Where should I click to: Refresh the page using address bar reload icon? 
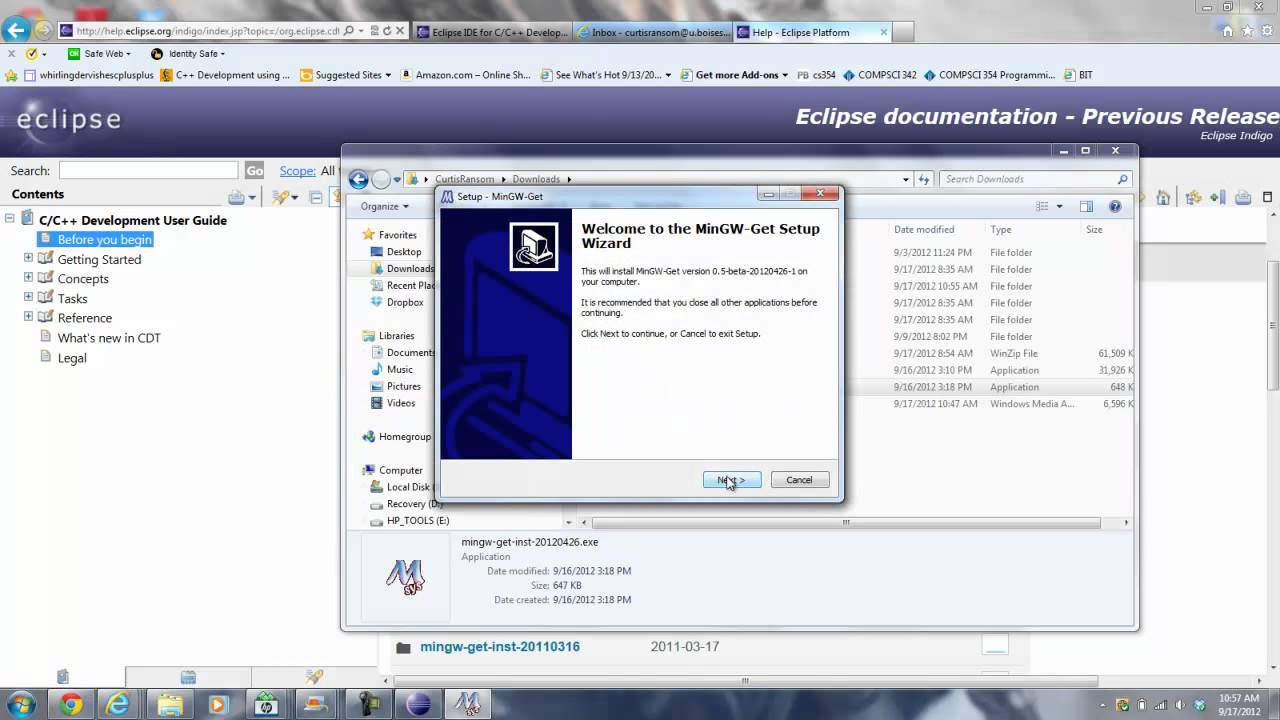pyautogui.click(x=387, y=31)
